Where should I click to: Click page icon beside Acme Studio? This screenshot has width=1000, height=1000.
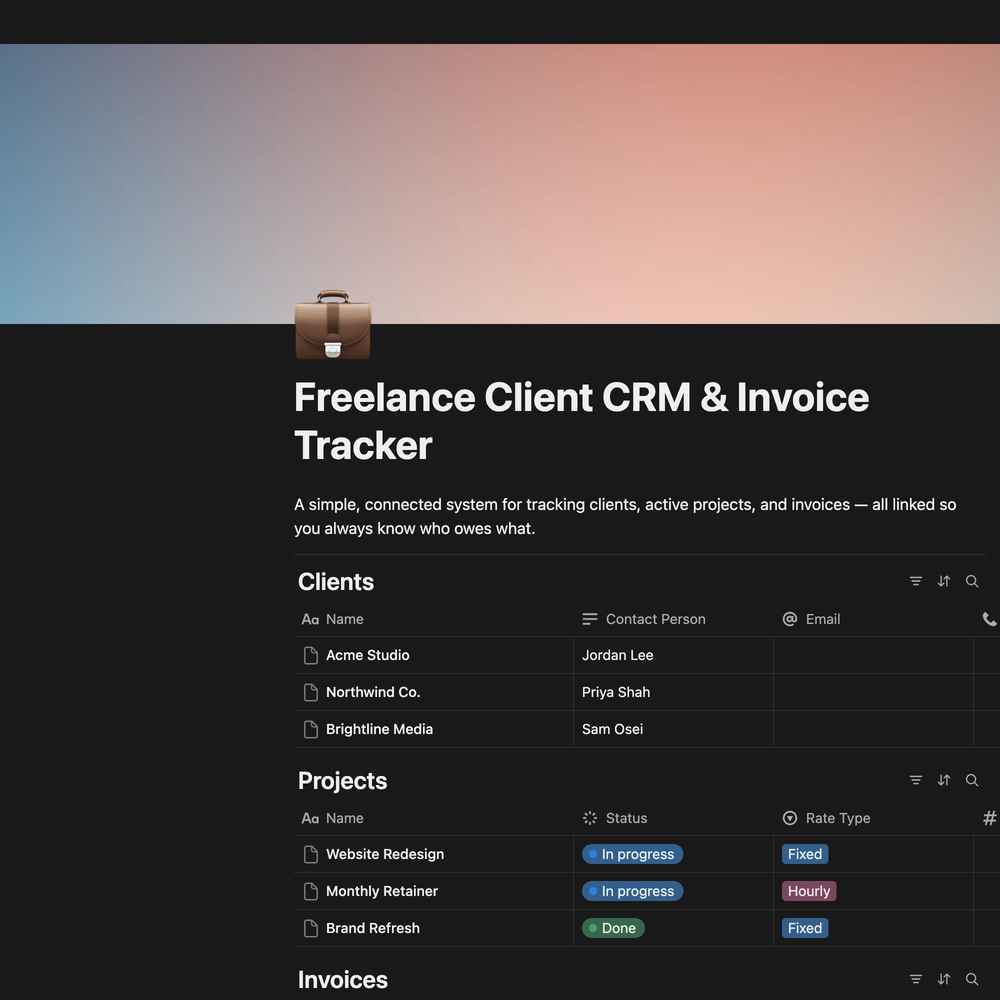[311, 655]
